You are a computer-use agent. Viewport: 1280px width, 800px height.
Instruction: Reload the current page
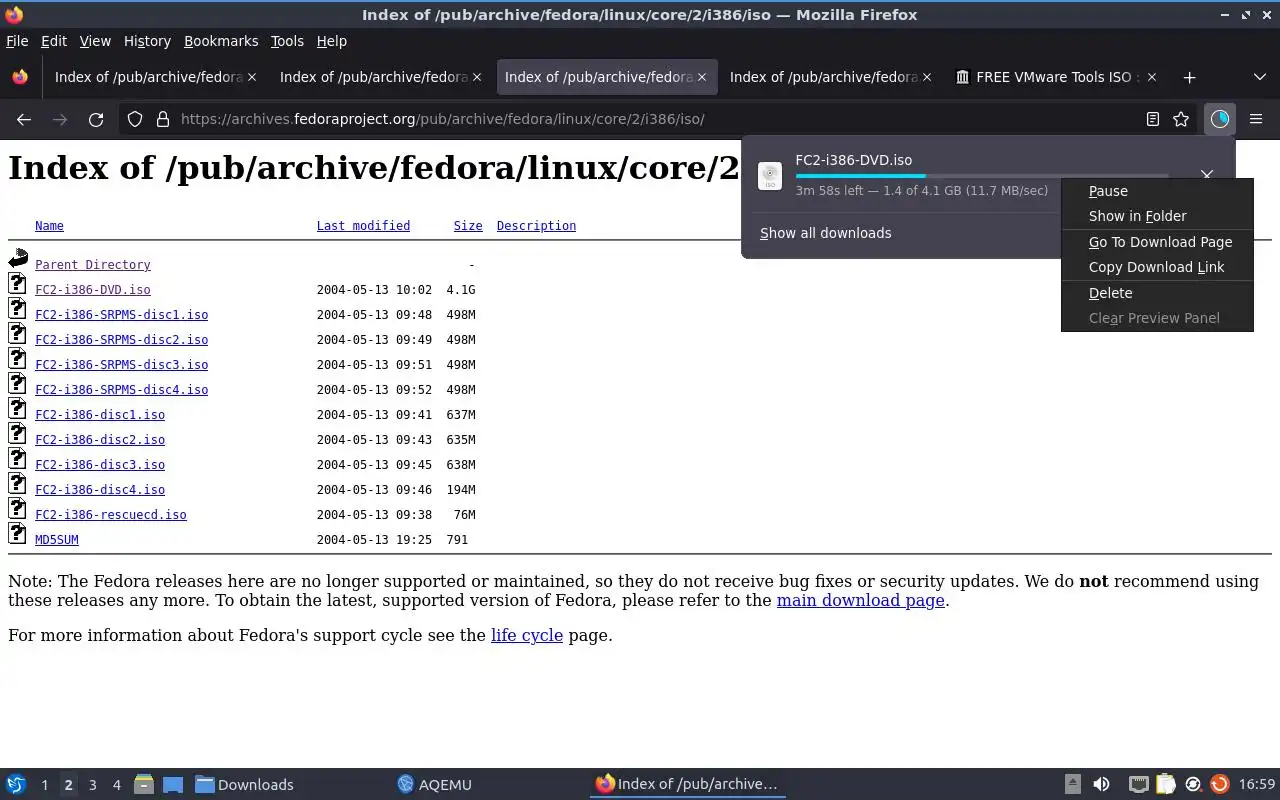[96, 119]
